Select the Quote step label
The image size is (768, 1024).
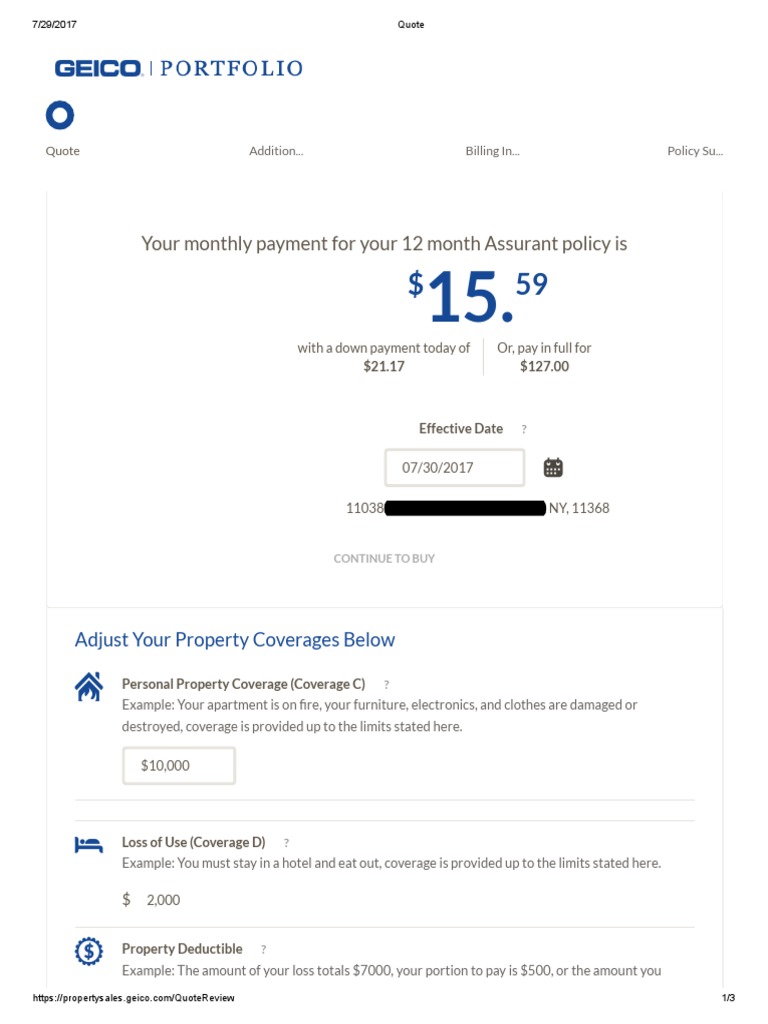click(63, 151)
